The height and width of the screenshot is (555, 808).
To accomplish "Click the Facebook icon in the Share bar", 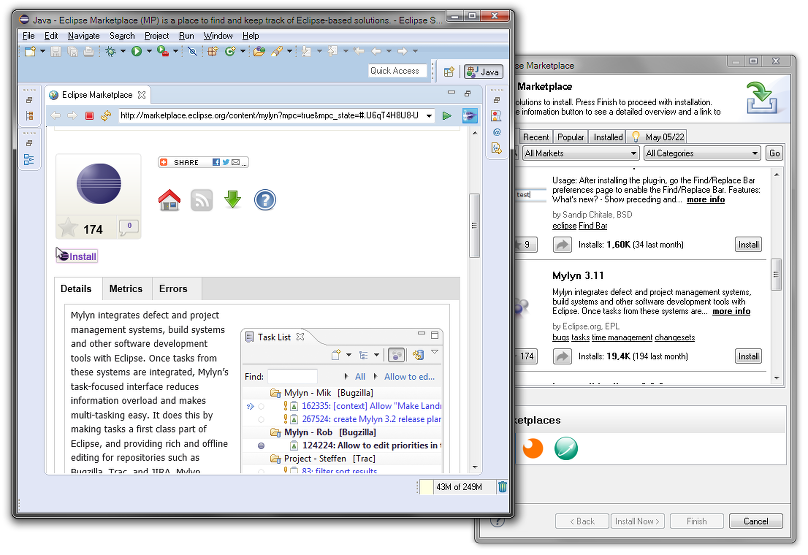I will tap(216, 162).
